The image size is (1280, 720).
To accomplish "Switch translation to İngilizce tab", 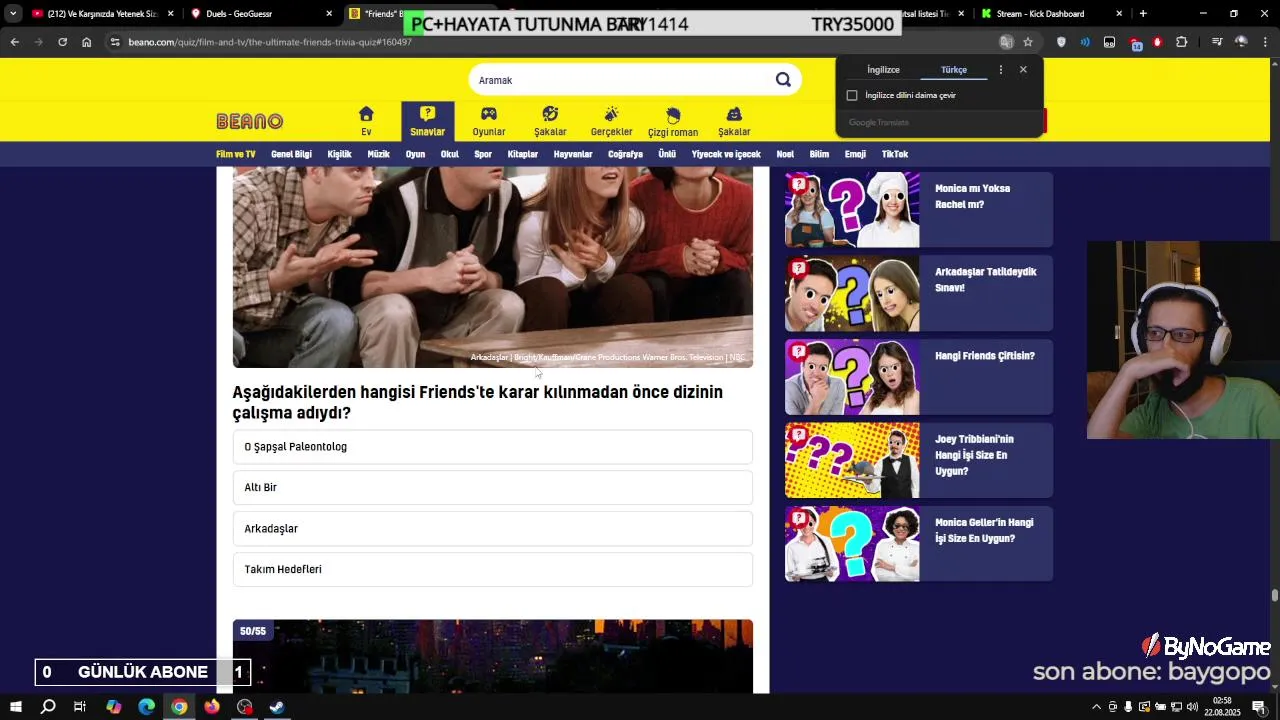I will point(883,70).
